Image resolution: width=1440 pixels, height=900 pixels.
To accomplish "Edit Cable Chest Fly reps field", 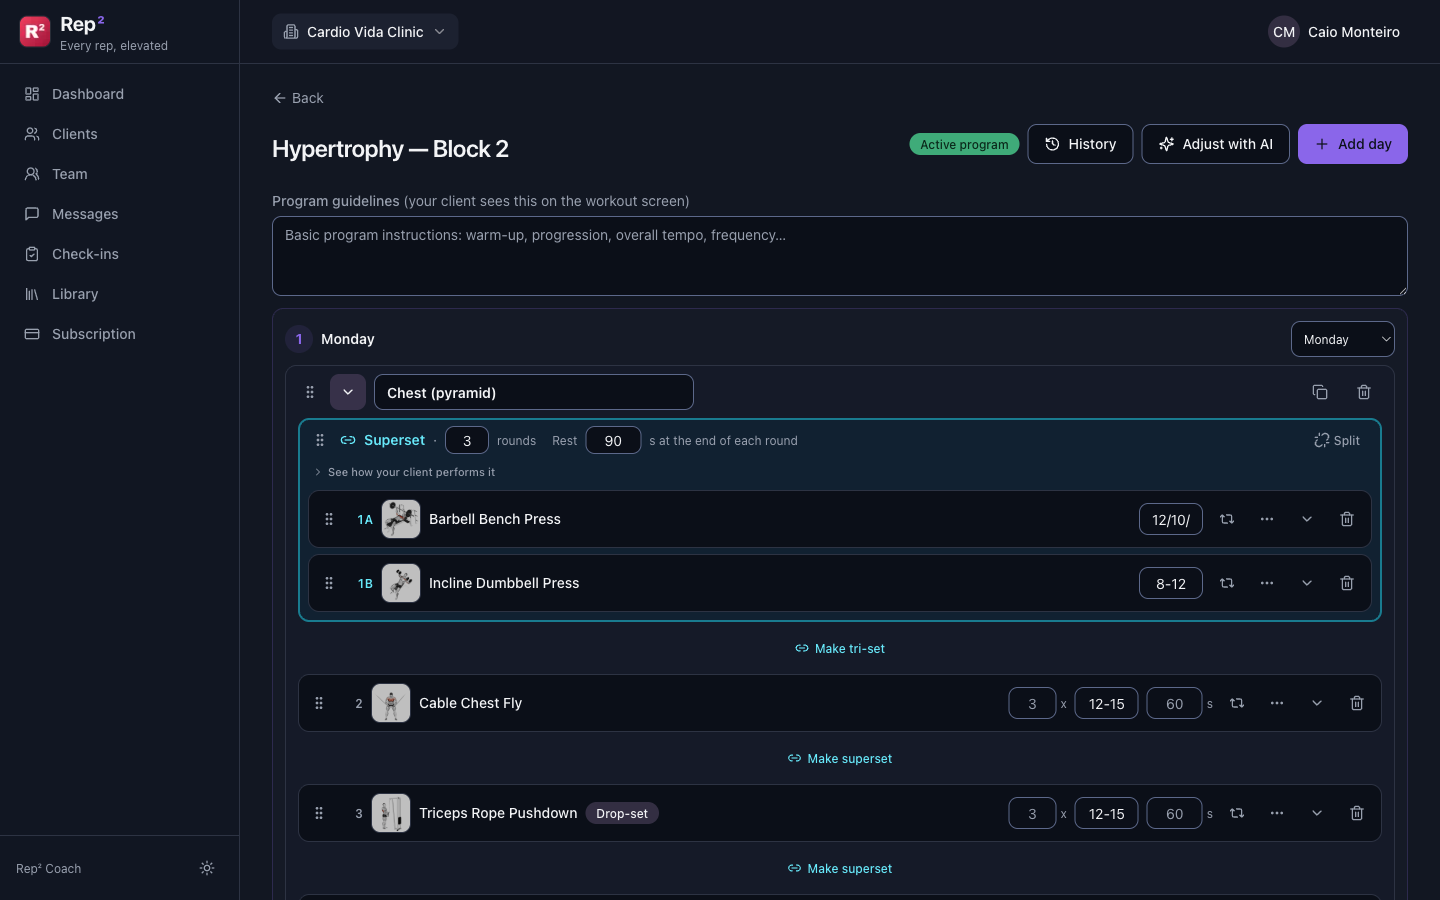I will coord(1106,703).
